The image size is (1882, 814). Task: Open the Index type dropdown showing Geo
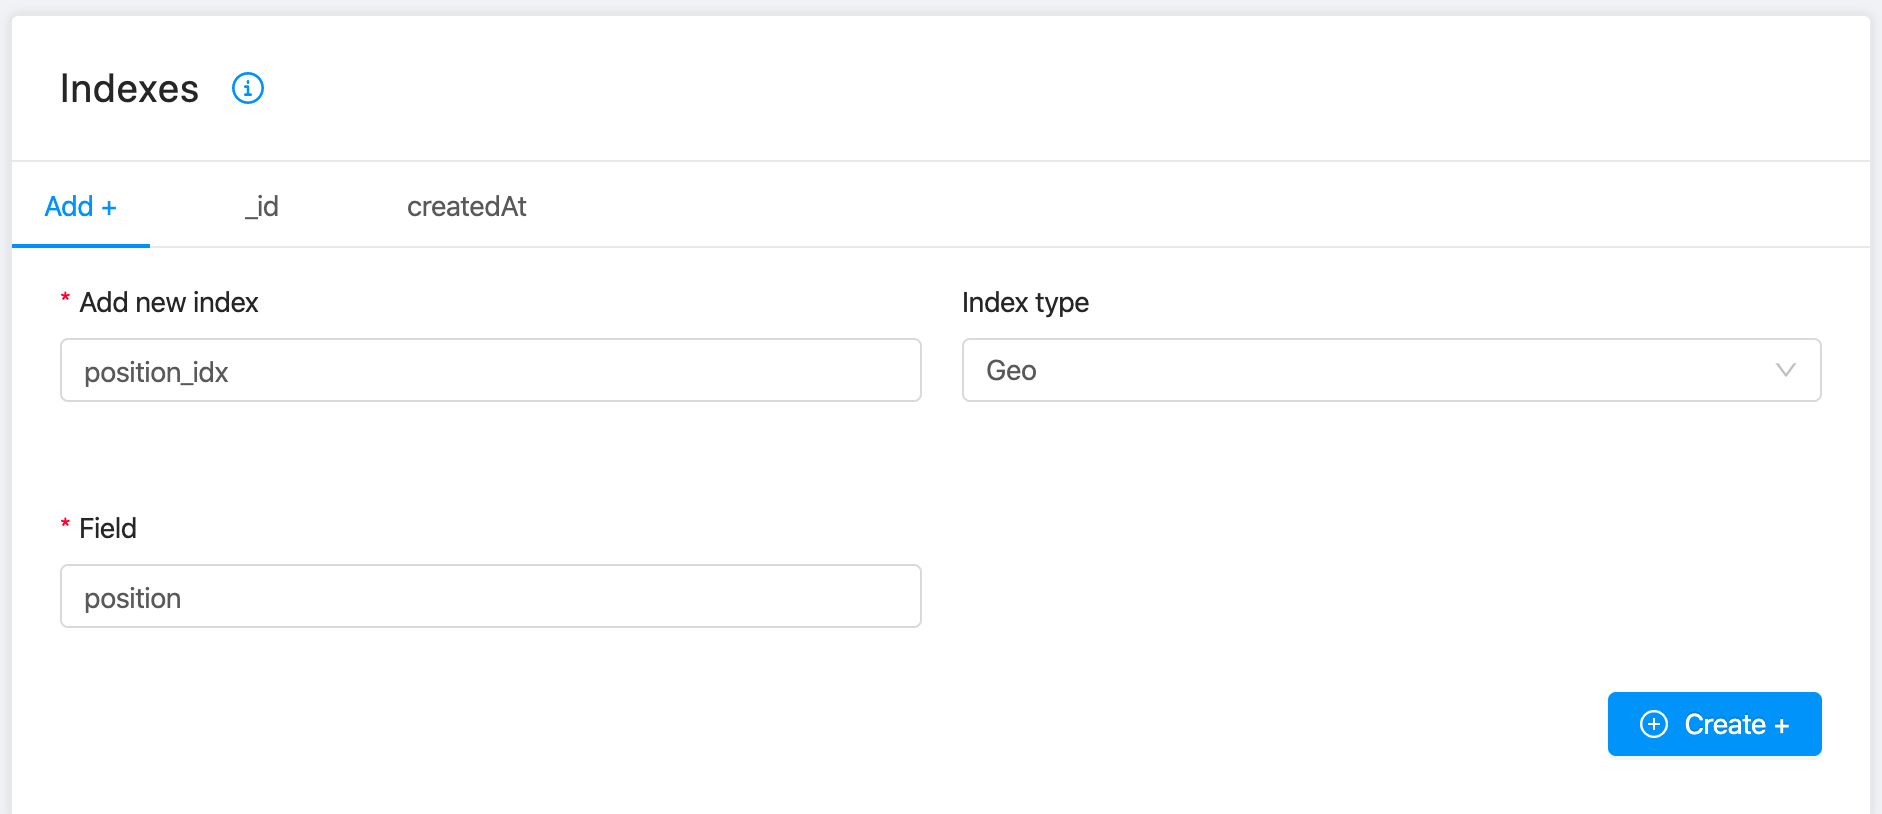click(x=1390, y=370)
